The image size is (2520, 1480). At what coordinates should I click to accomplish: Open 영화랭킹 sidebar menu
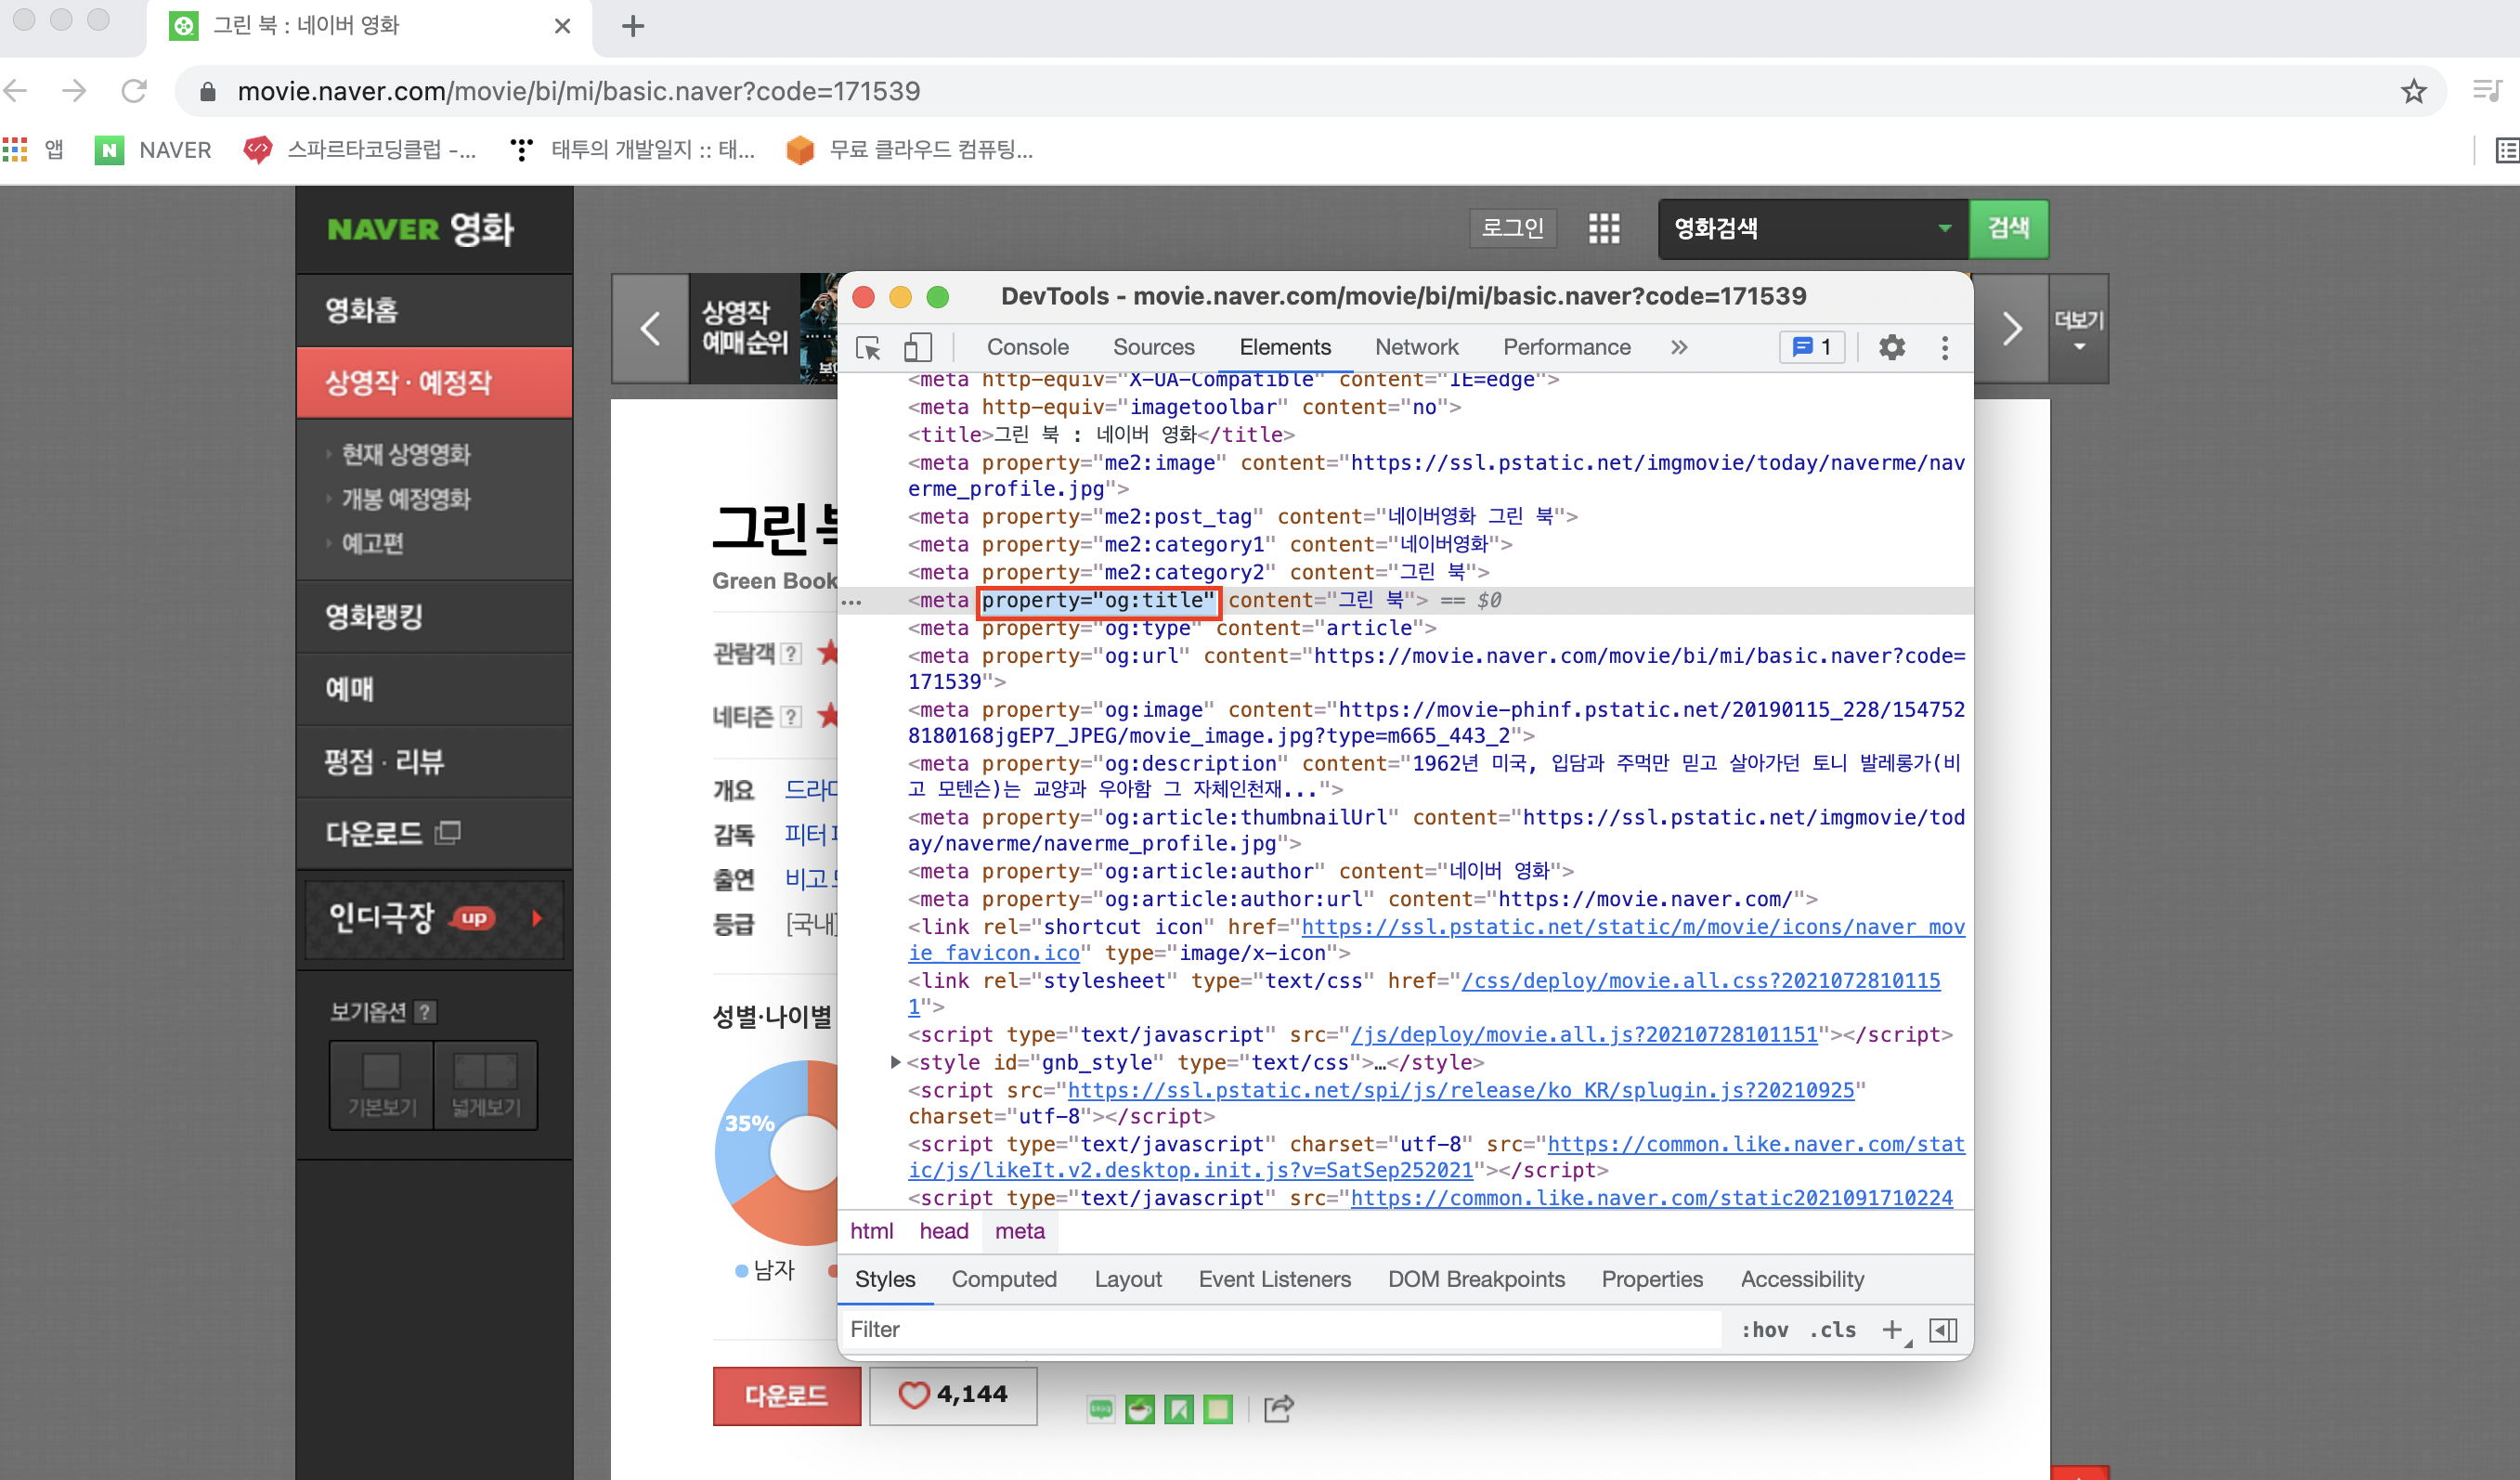tap(434, 616)
